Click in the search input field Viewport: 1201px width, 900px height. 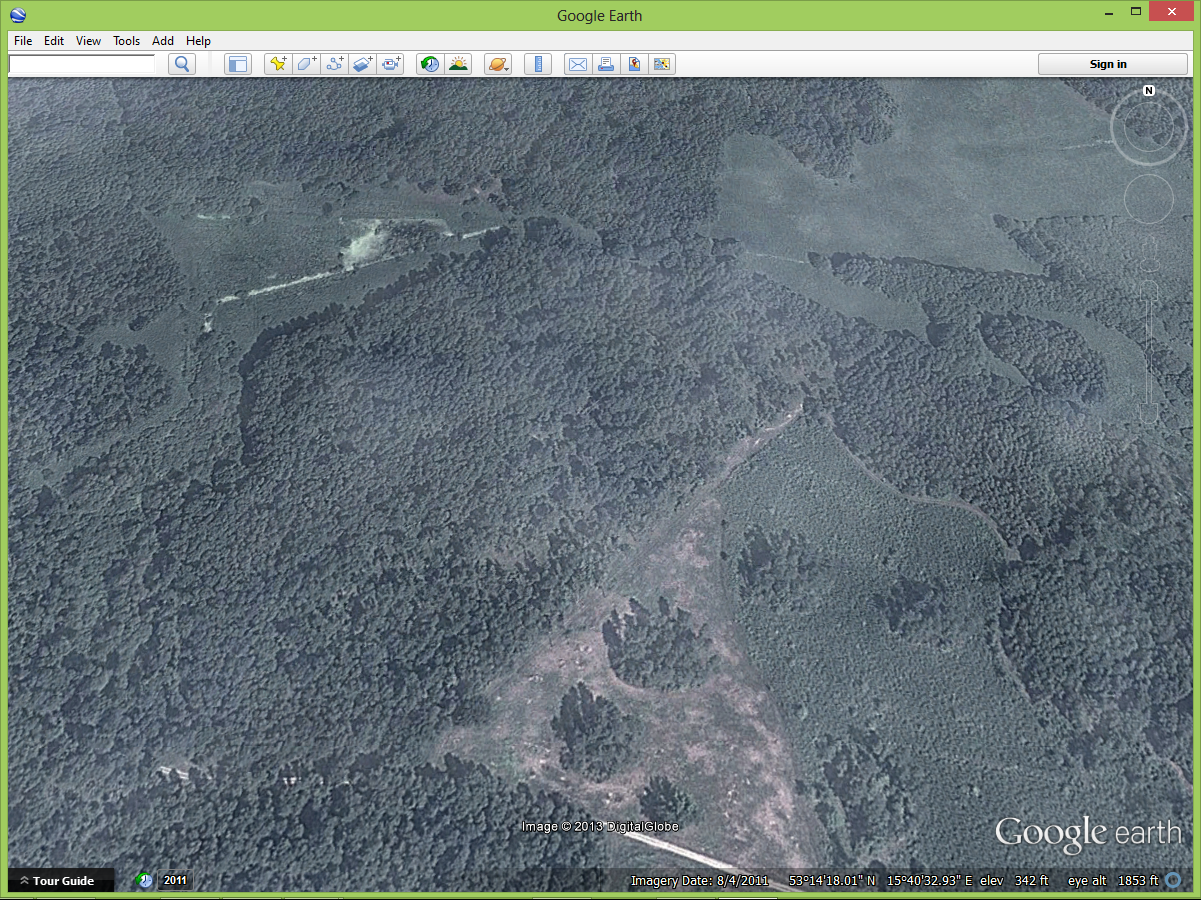pyautogui.click(x=82, y=64)
